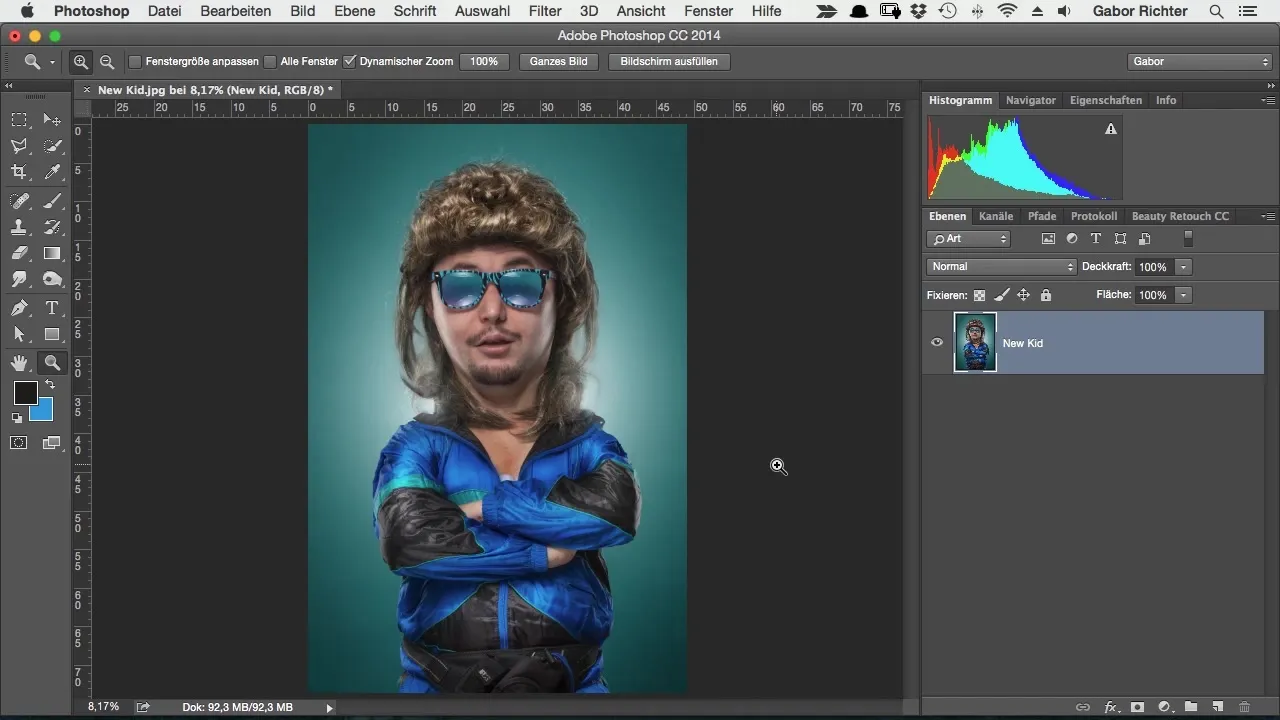This screenshot has width=1280, height=720.
Task: Create a new layer group
Action: (1190, 707)
